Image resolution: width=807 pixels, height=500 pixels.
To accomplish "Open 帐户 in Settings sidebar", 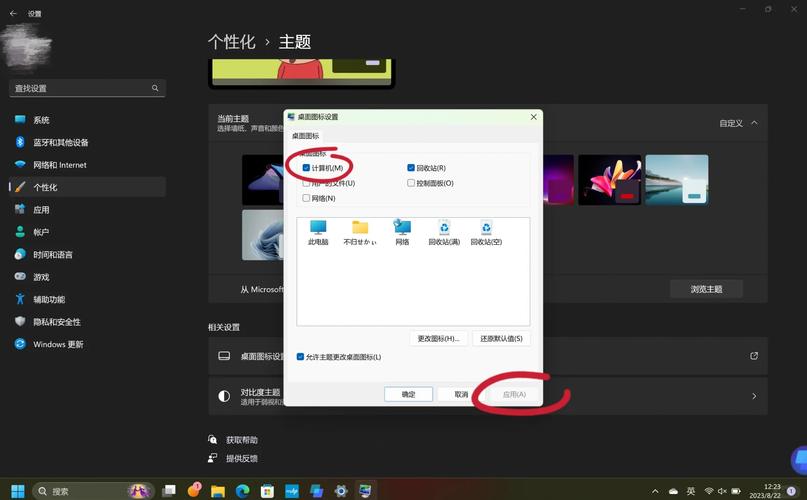I will click(87, 232).
